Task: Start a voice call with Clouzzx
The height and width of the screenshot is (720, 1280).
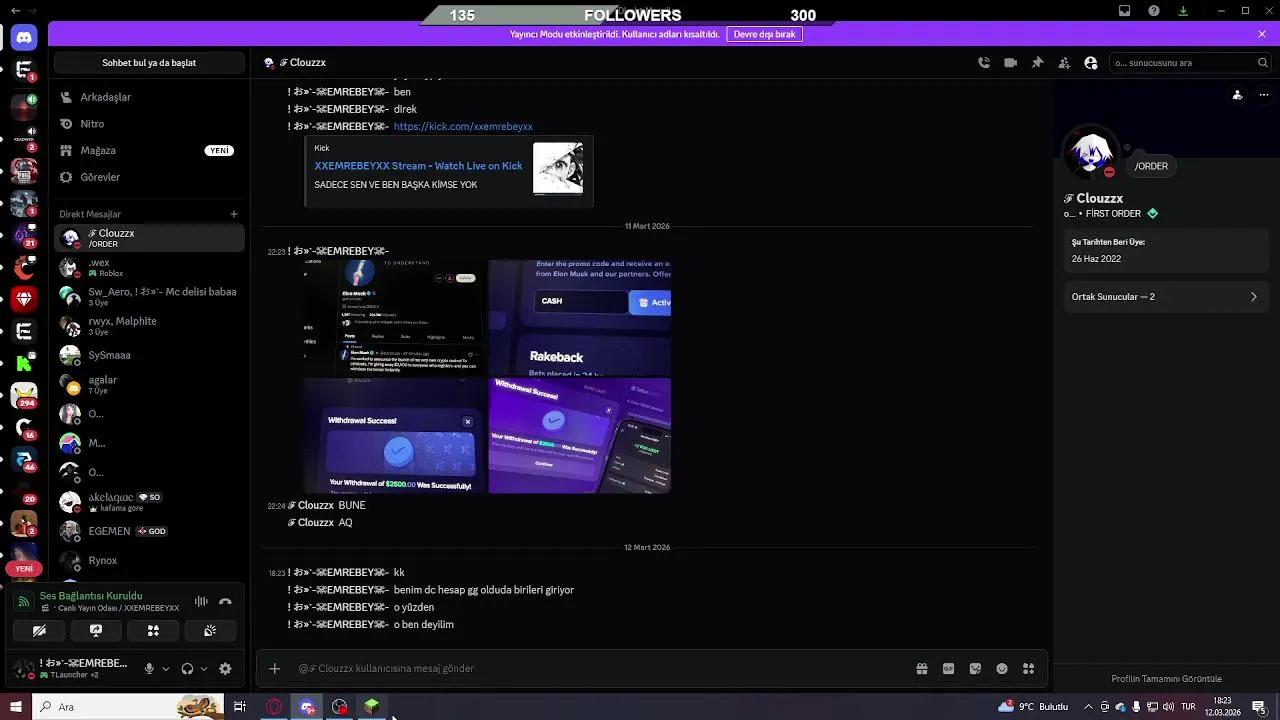Action: coord(983,62)
